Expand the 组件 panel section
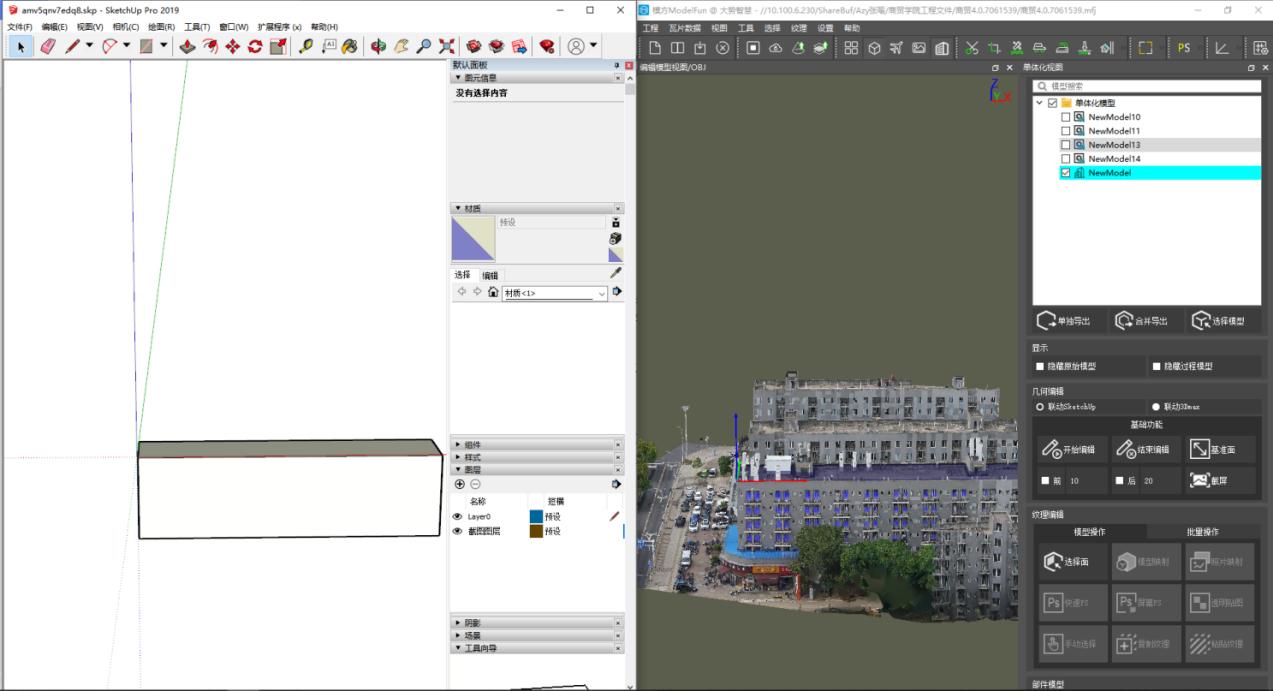 click(538, 444)
